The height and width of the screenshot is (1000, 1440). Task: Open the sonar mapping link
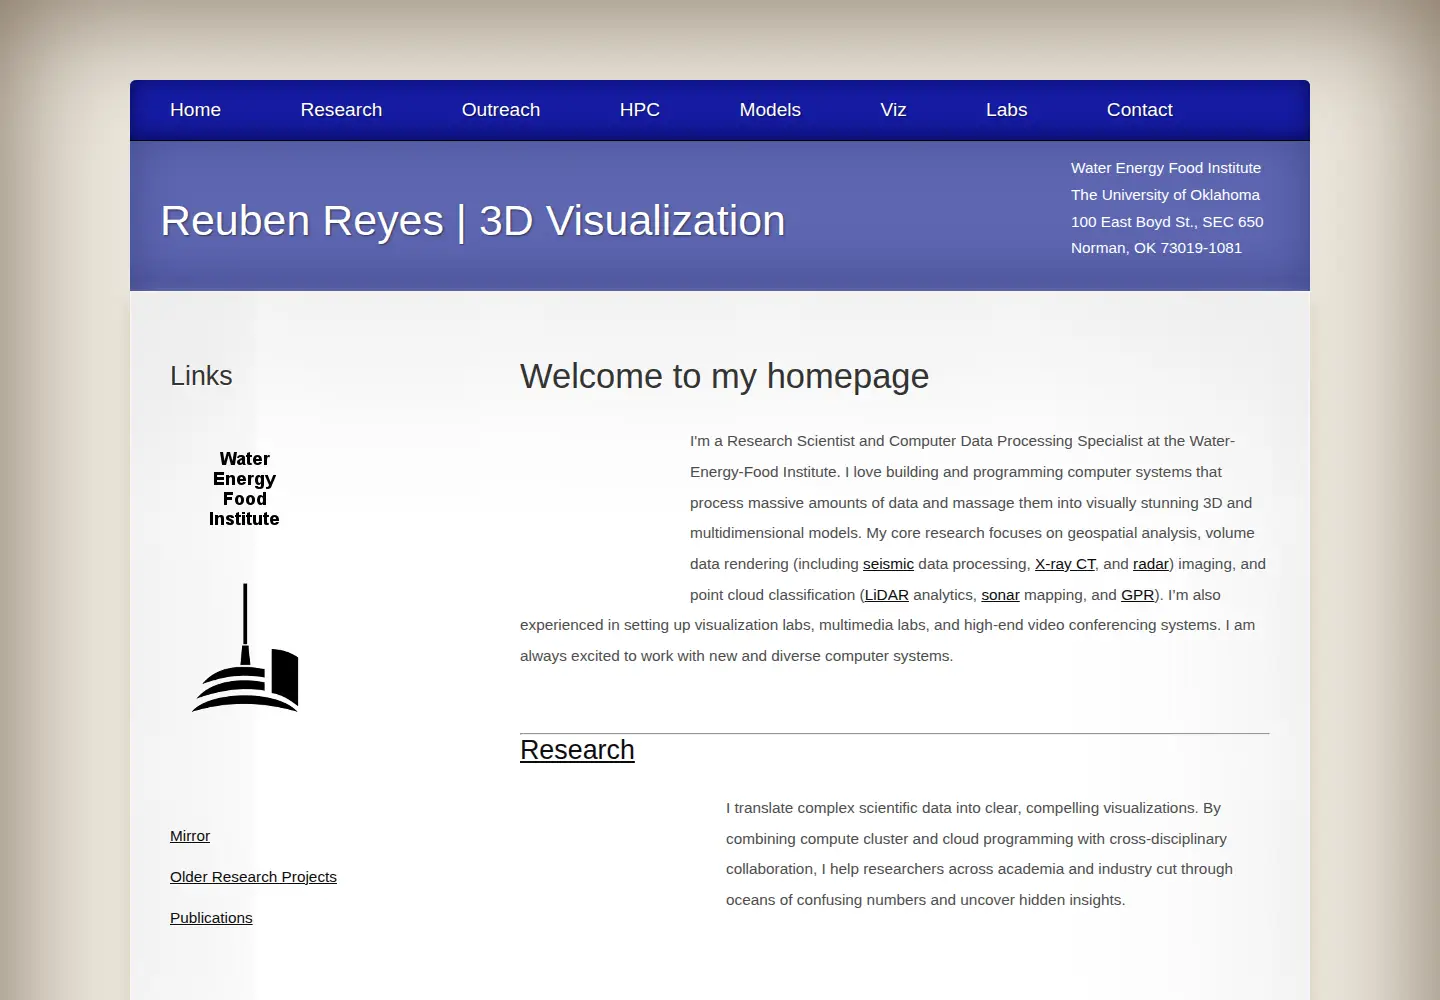pyautogui.click(x=1000, y=595)
